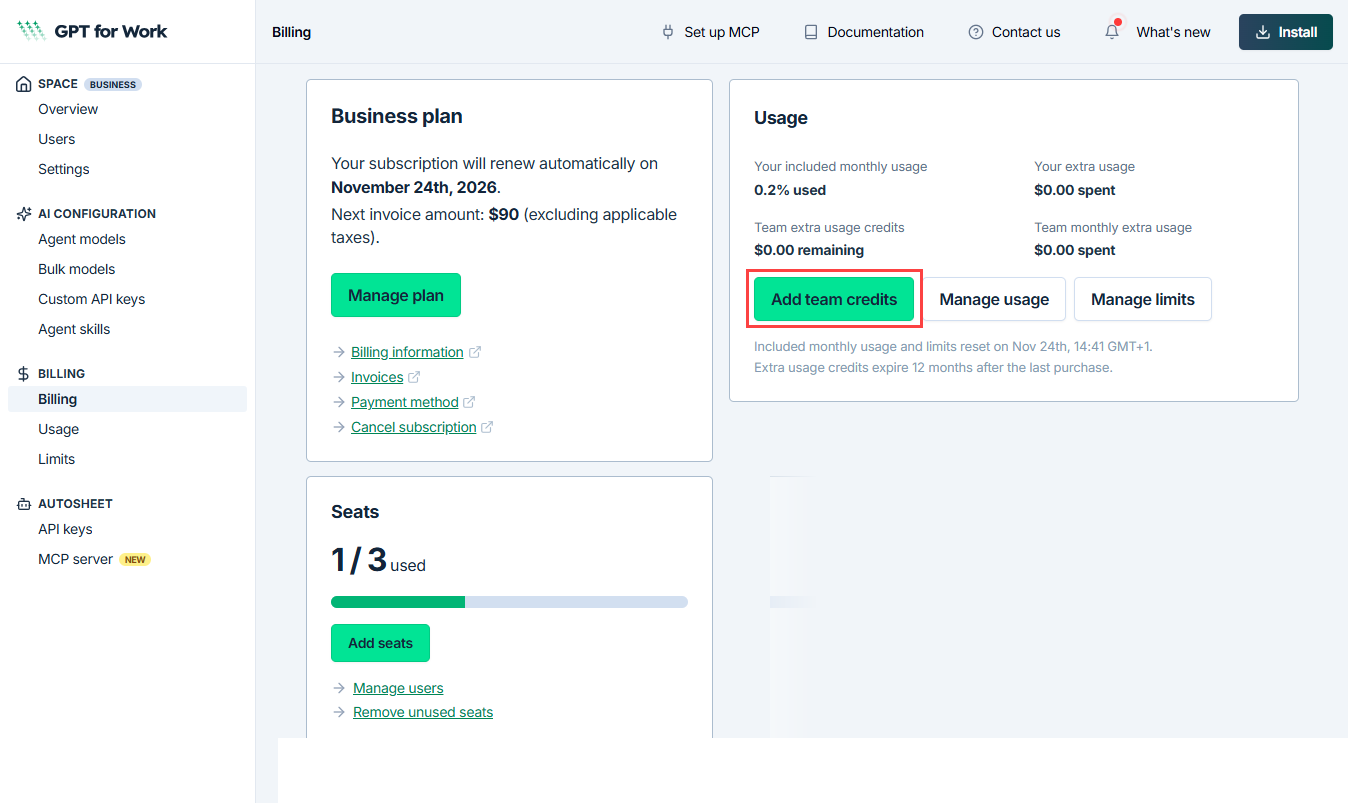Click the GPT for Work logo
The height and width of the screenshot is (803, 1348).
coord(92,31)
